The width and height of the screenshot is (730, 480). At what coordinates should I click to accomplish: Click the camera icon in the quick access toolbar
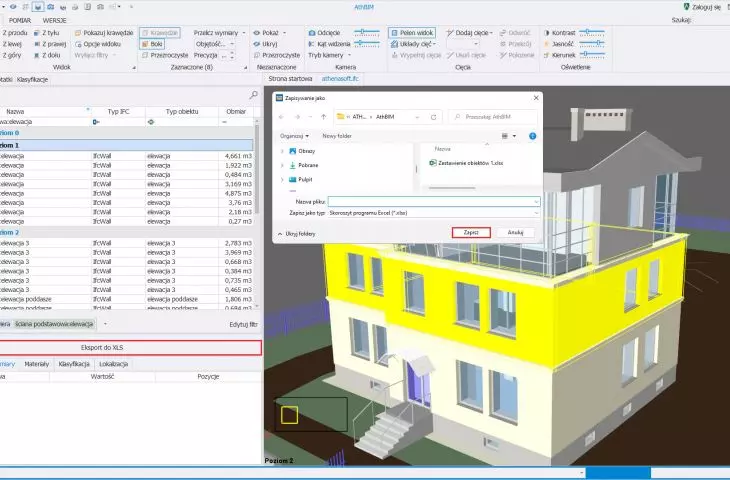[x=50, y=7]
